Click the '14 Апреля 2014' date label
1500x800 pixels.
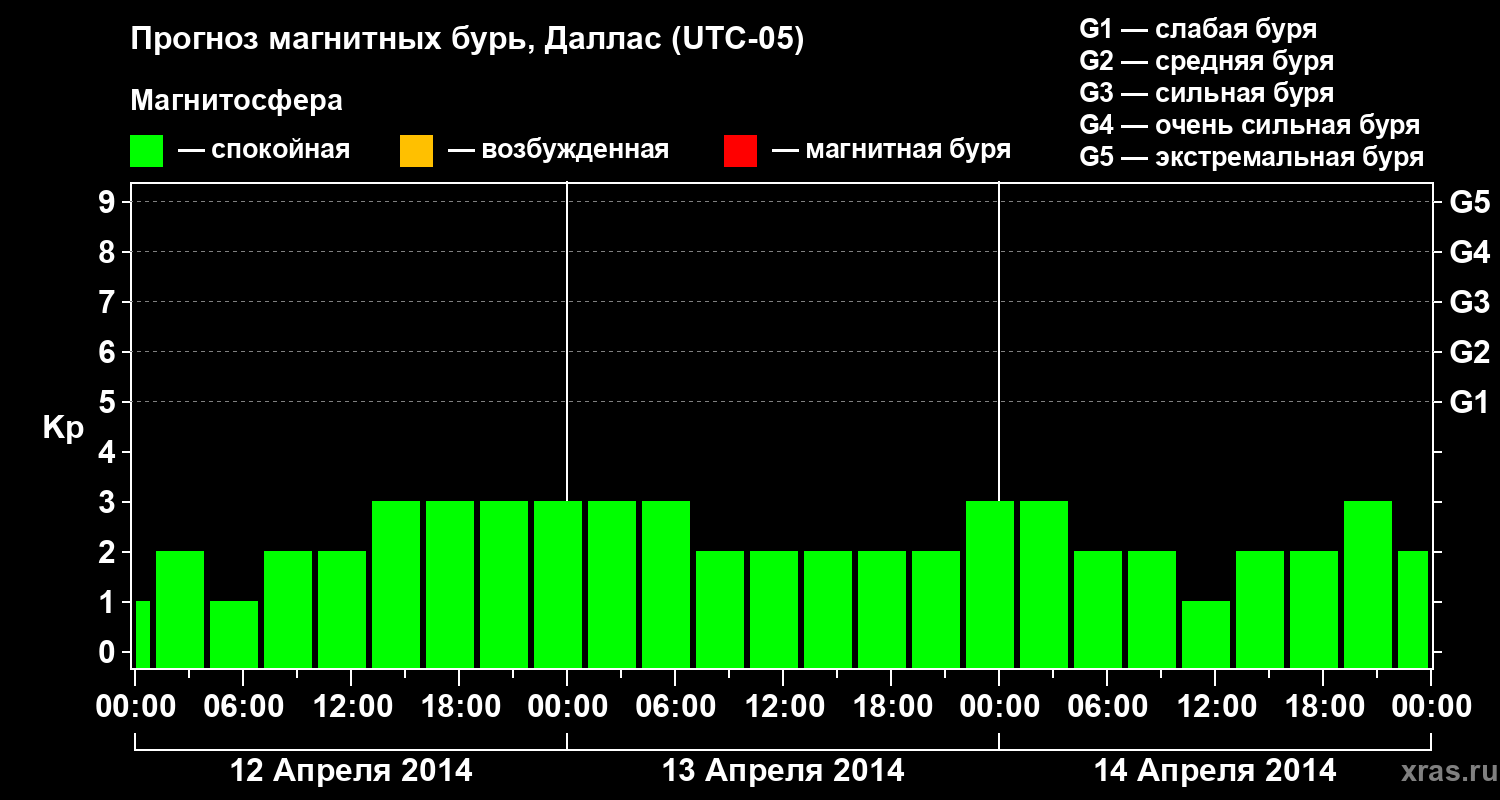[x=1215, y=770]
